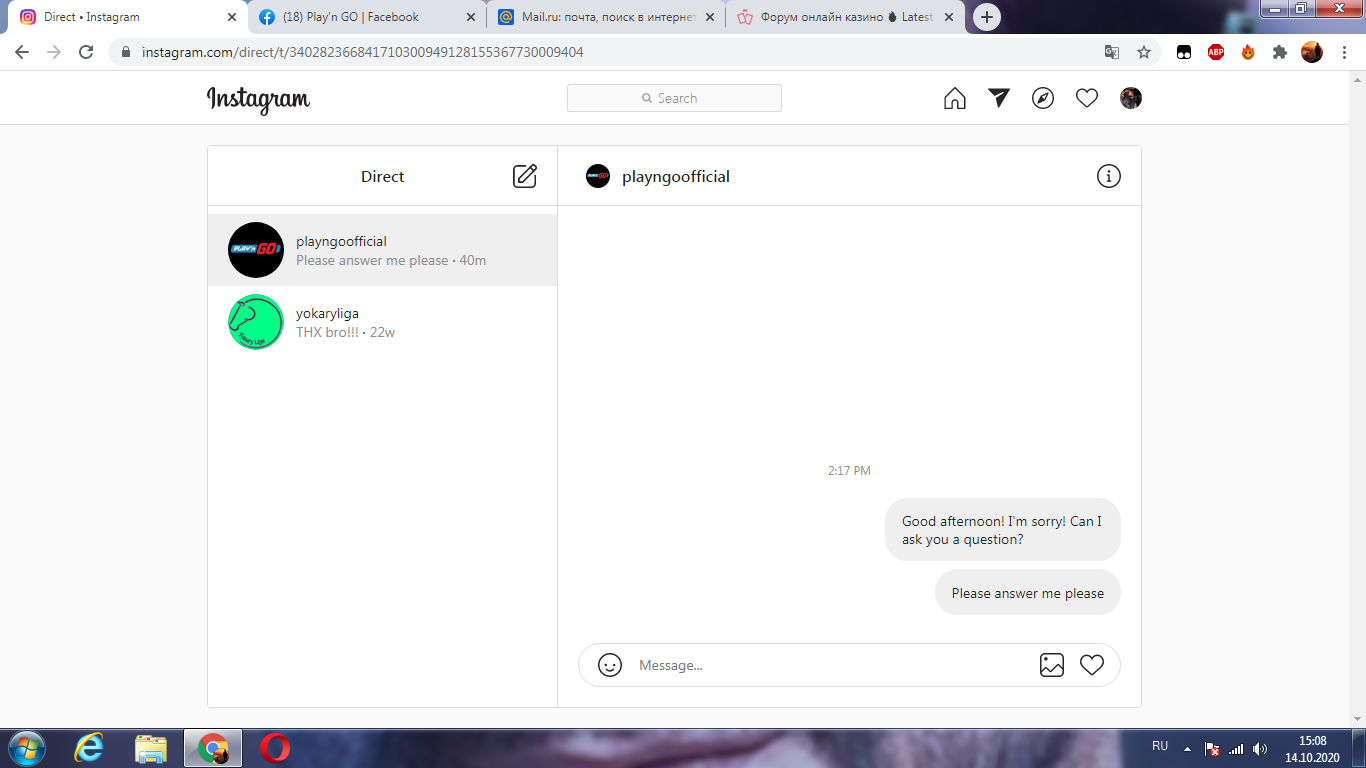This screenshot has height=768, width=1366.
Task: Open Windows Explorer from taskbar
Action: 151,748
